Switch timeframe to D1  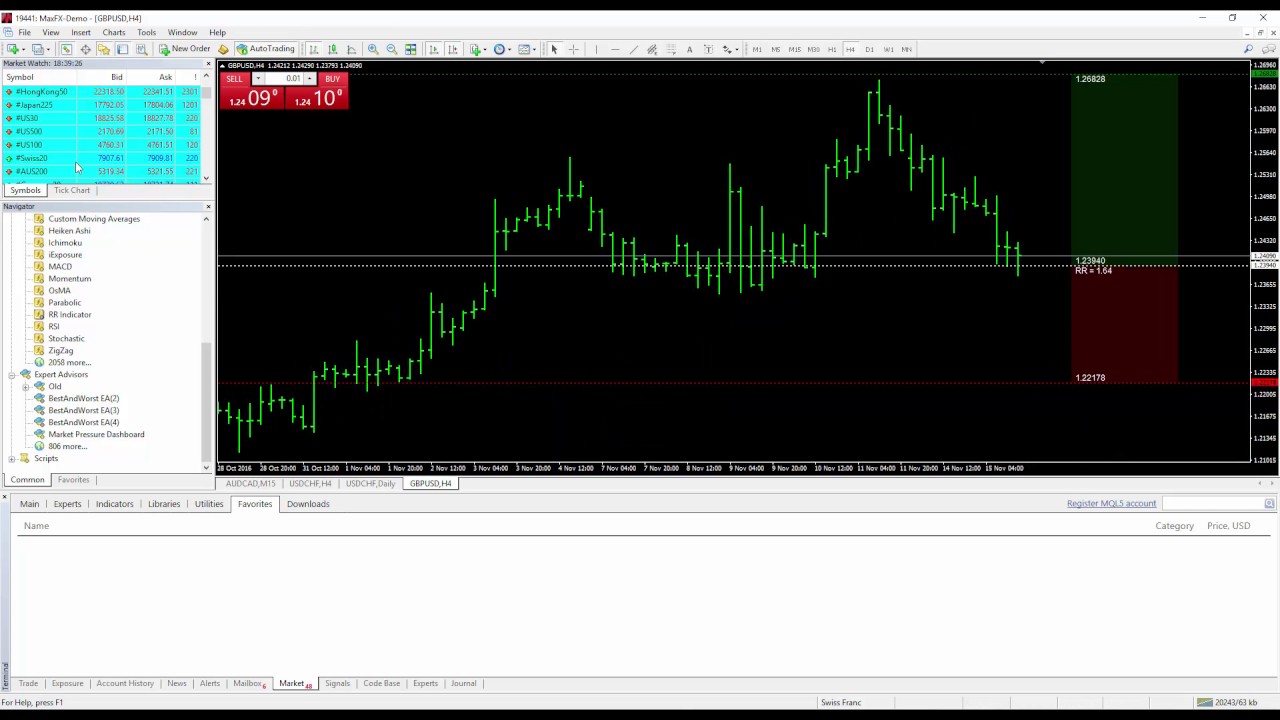click(869, 49)
